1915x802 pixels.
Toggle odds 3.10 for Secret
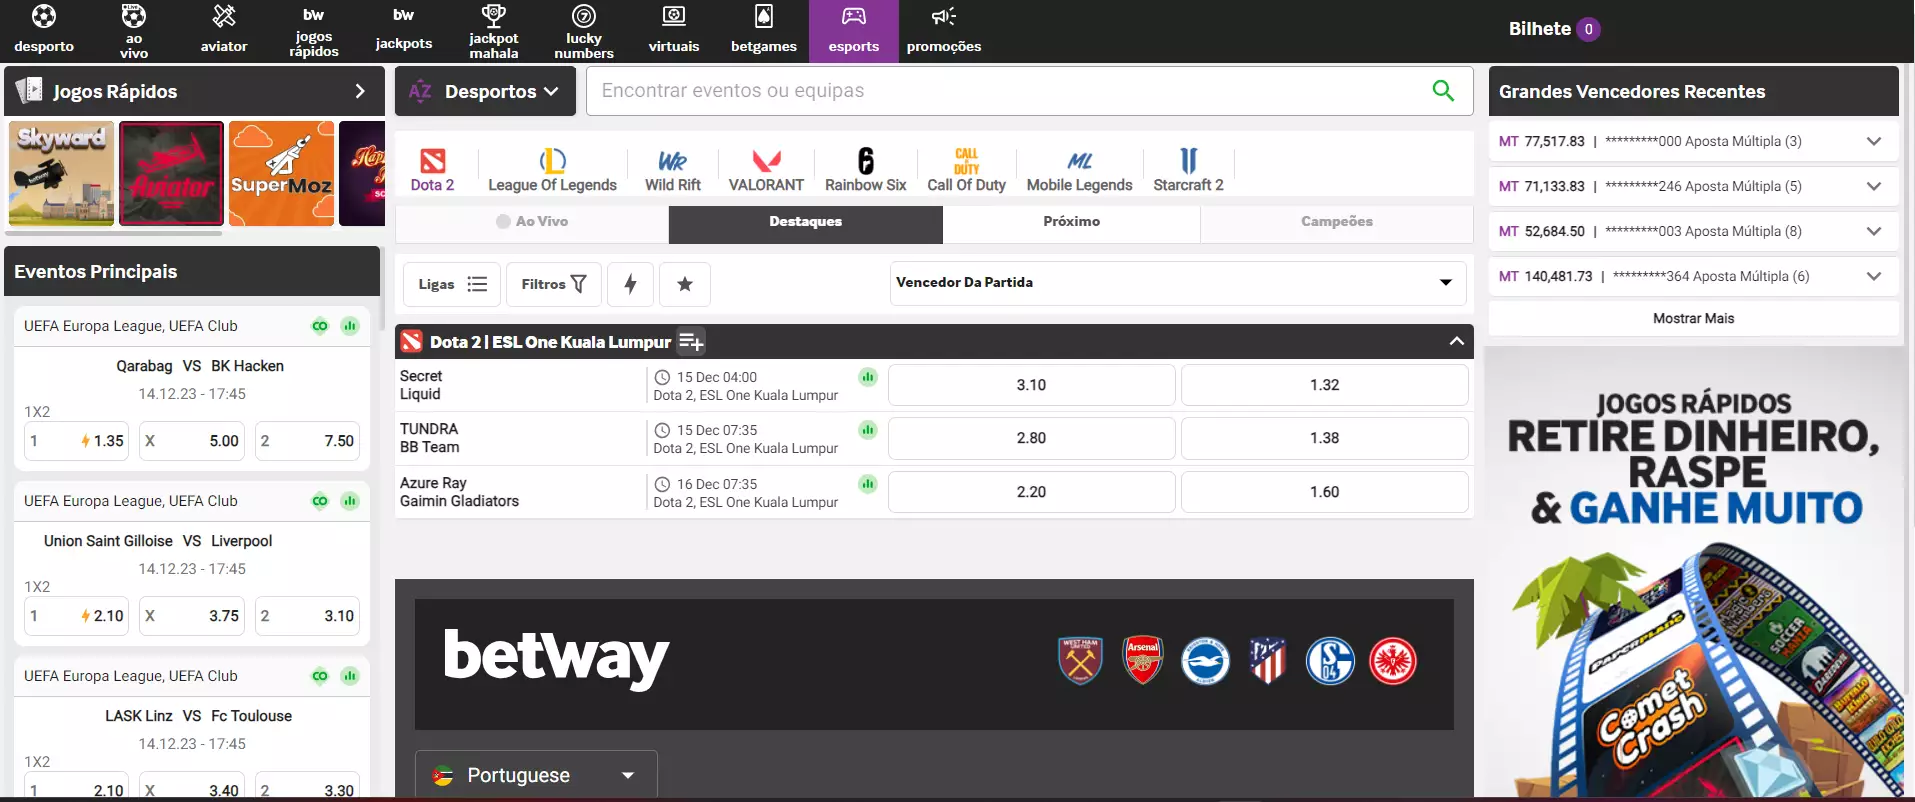coord(1031,385)
